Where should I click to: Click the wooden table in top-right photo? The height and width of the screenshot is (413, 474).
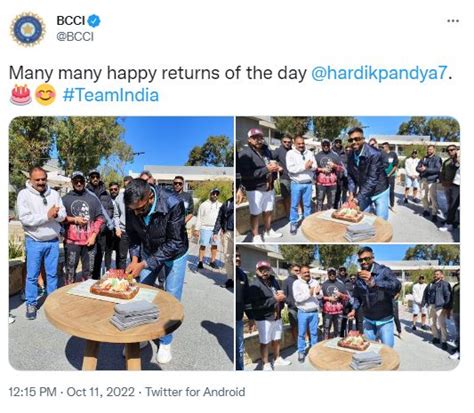point(347,227)
